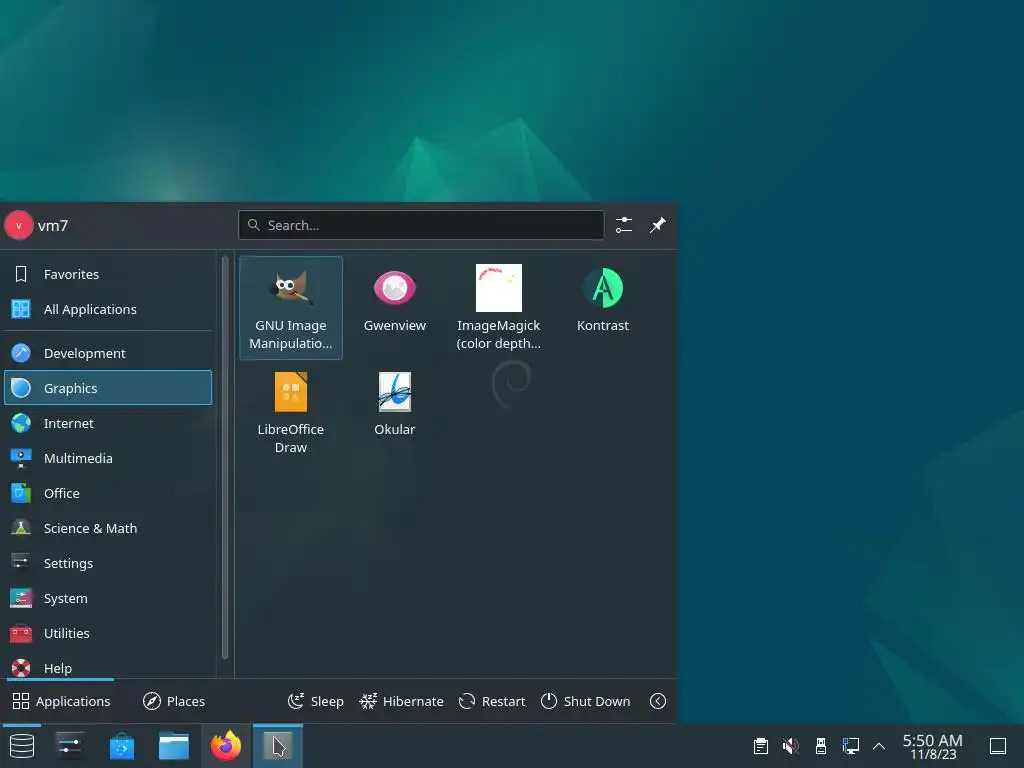Switch to the Applications tab
Screen dimensions: 1024x768
coord(62,701)
